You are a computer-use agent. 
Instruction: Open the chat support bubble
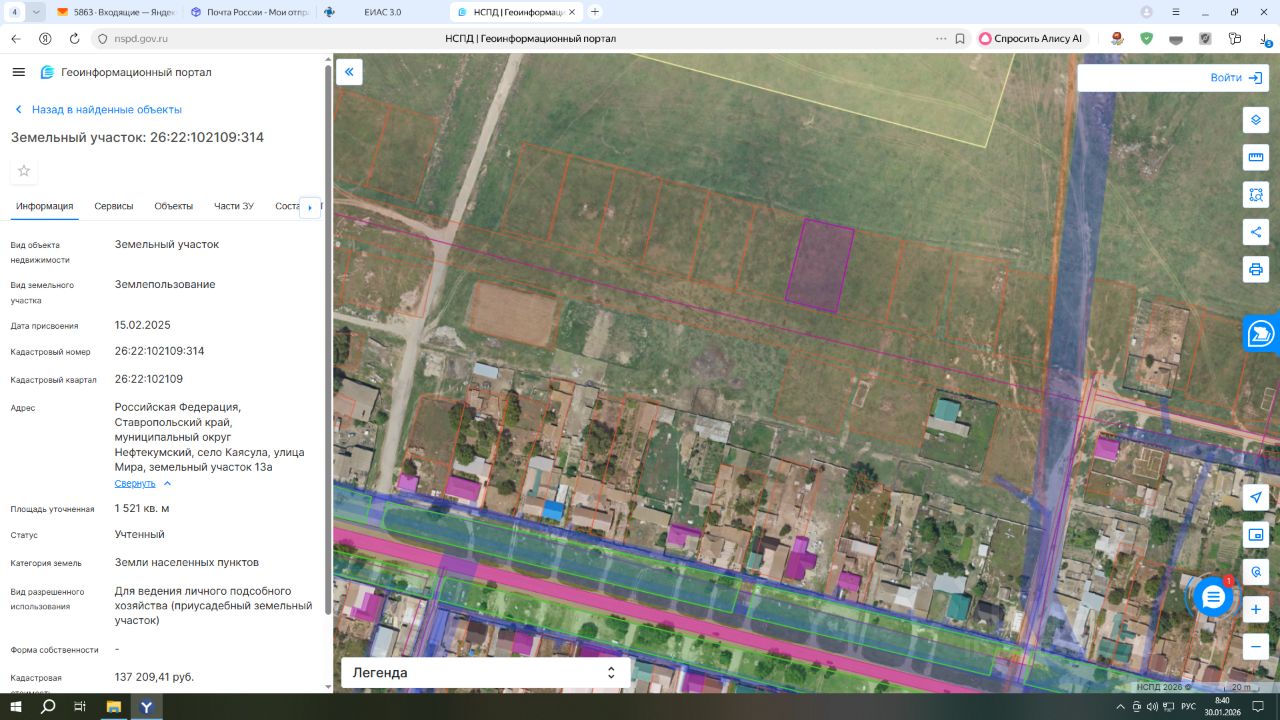click(x=1213, y=597)
